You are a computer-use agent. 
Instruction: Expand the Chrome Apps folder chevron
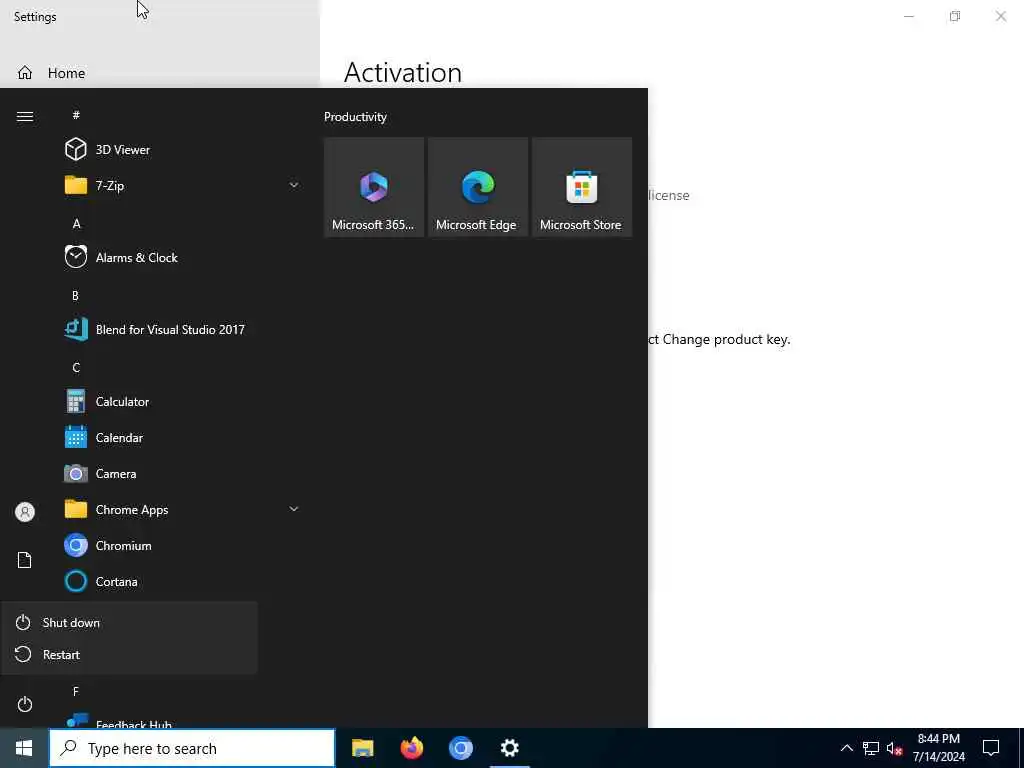point(294,509)
